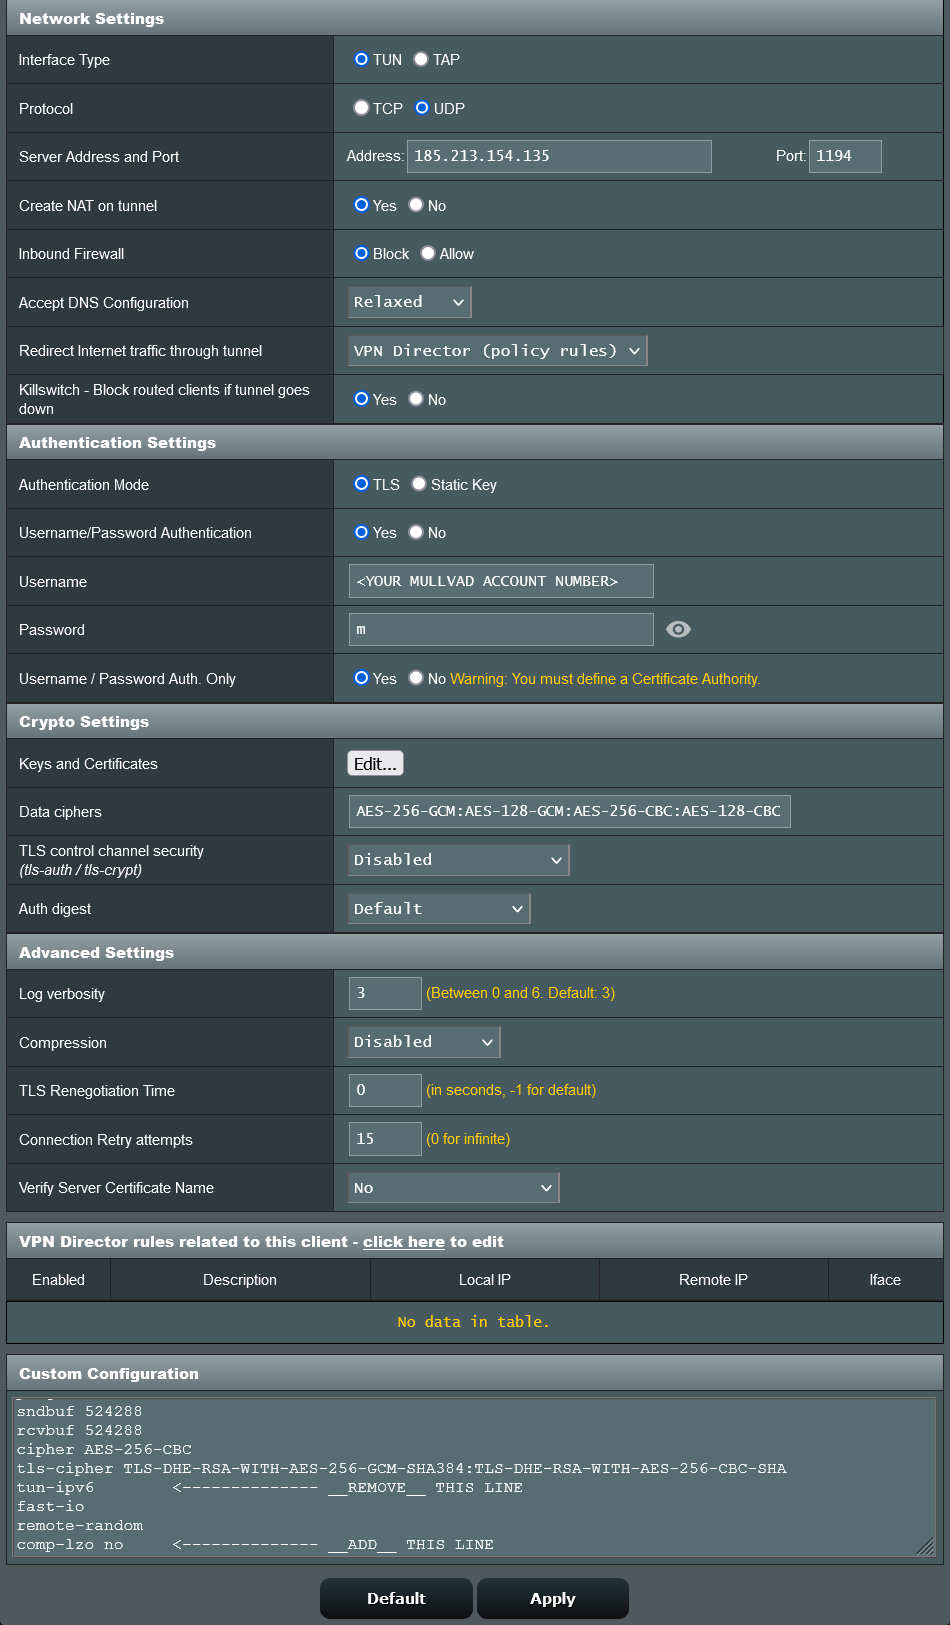Focus the Username text field

click(x=500, y=581)
